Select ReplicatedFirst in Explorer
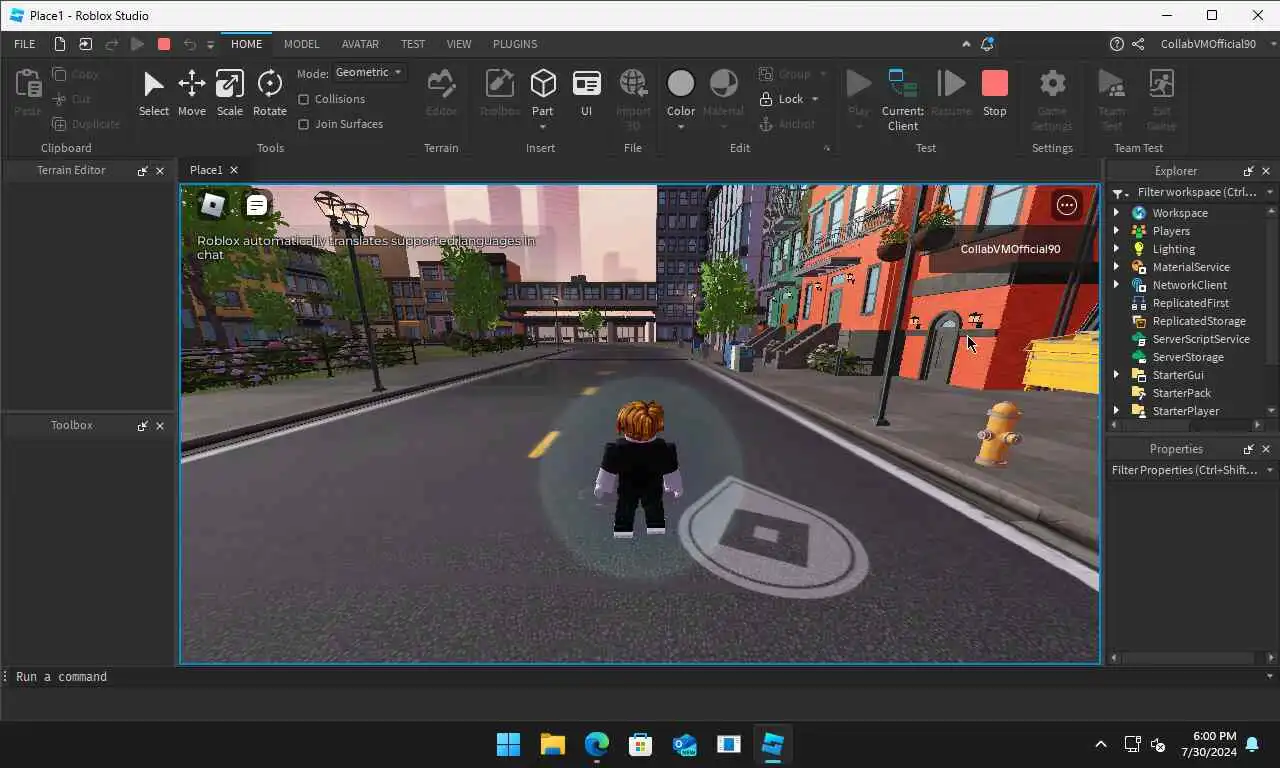 (x=1190, y=303)
